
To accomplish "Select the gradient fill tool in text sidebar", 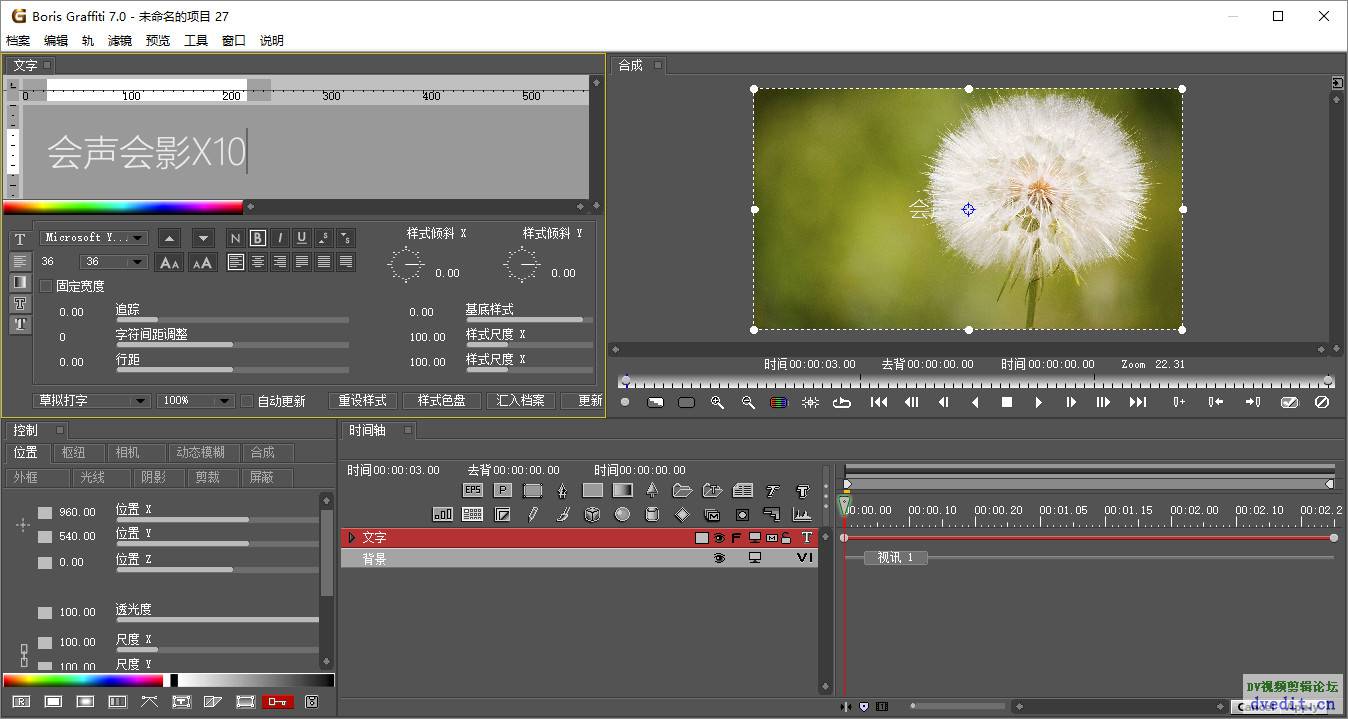I will [19, 282].
